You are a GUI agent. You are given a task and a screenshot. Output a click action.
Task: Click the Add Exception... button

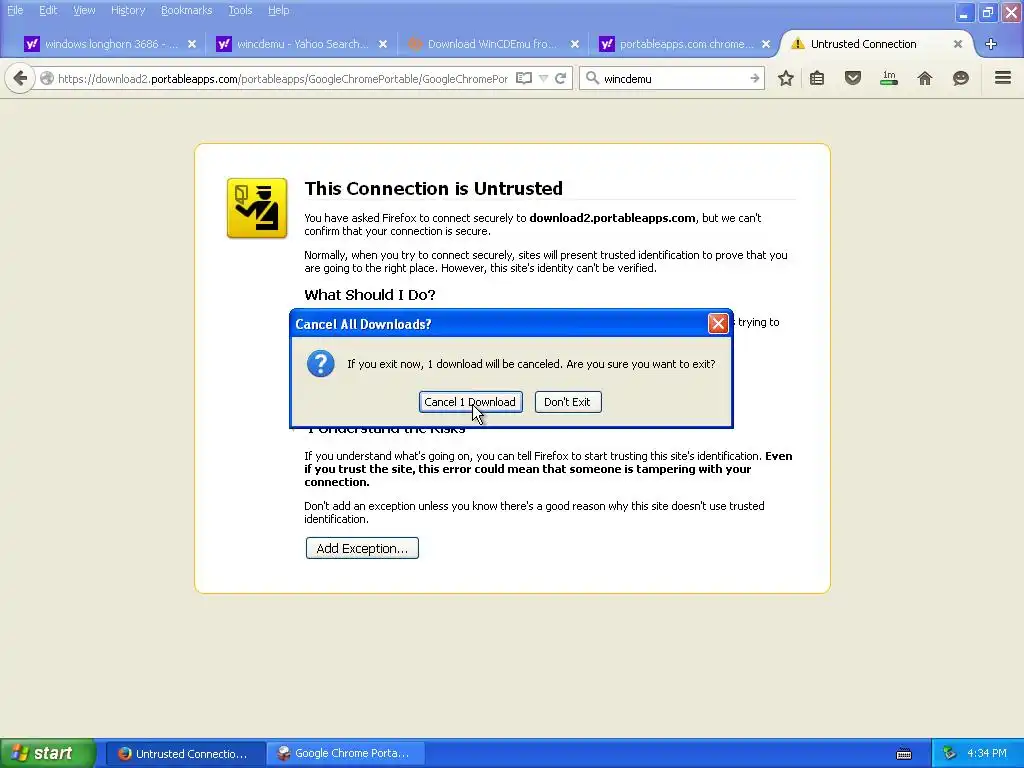[x=362, y=548]
